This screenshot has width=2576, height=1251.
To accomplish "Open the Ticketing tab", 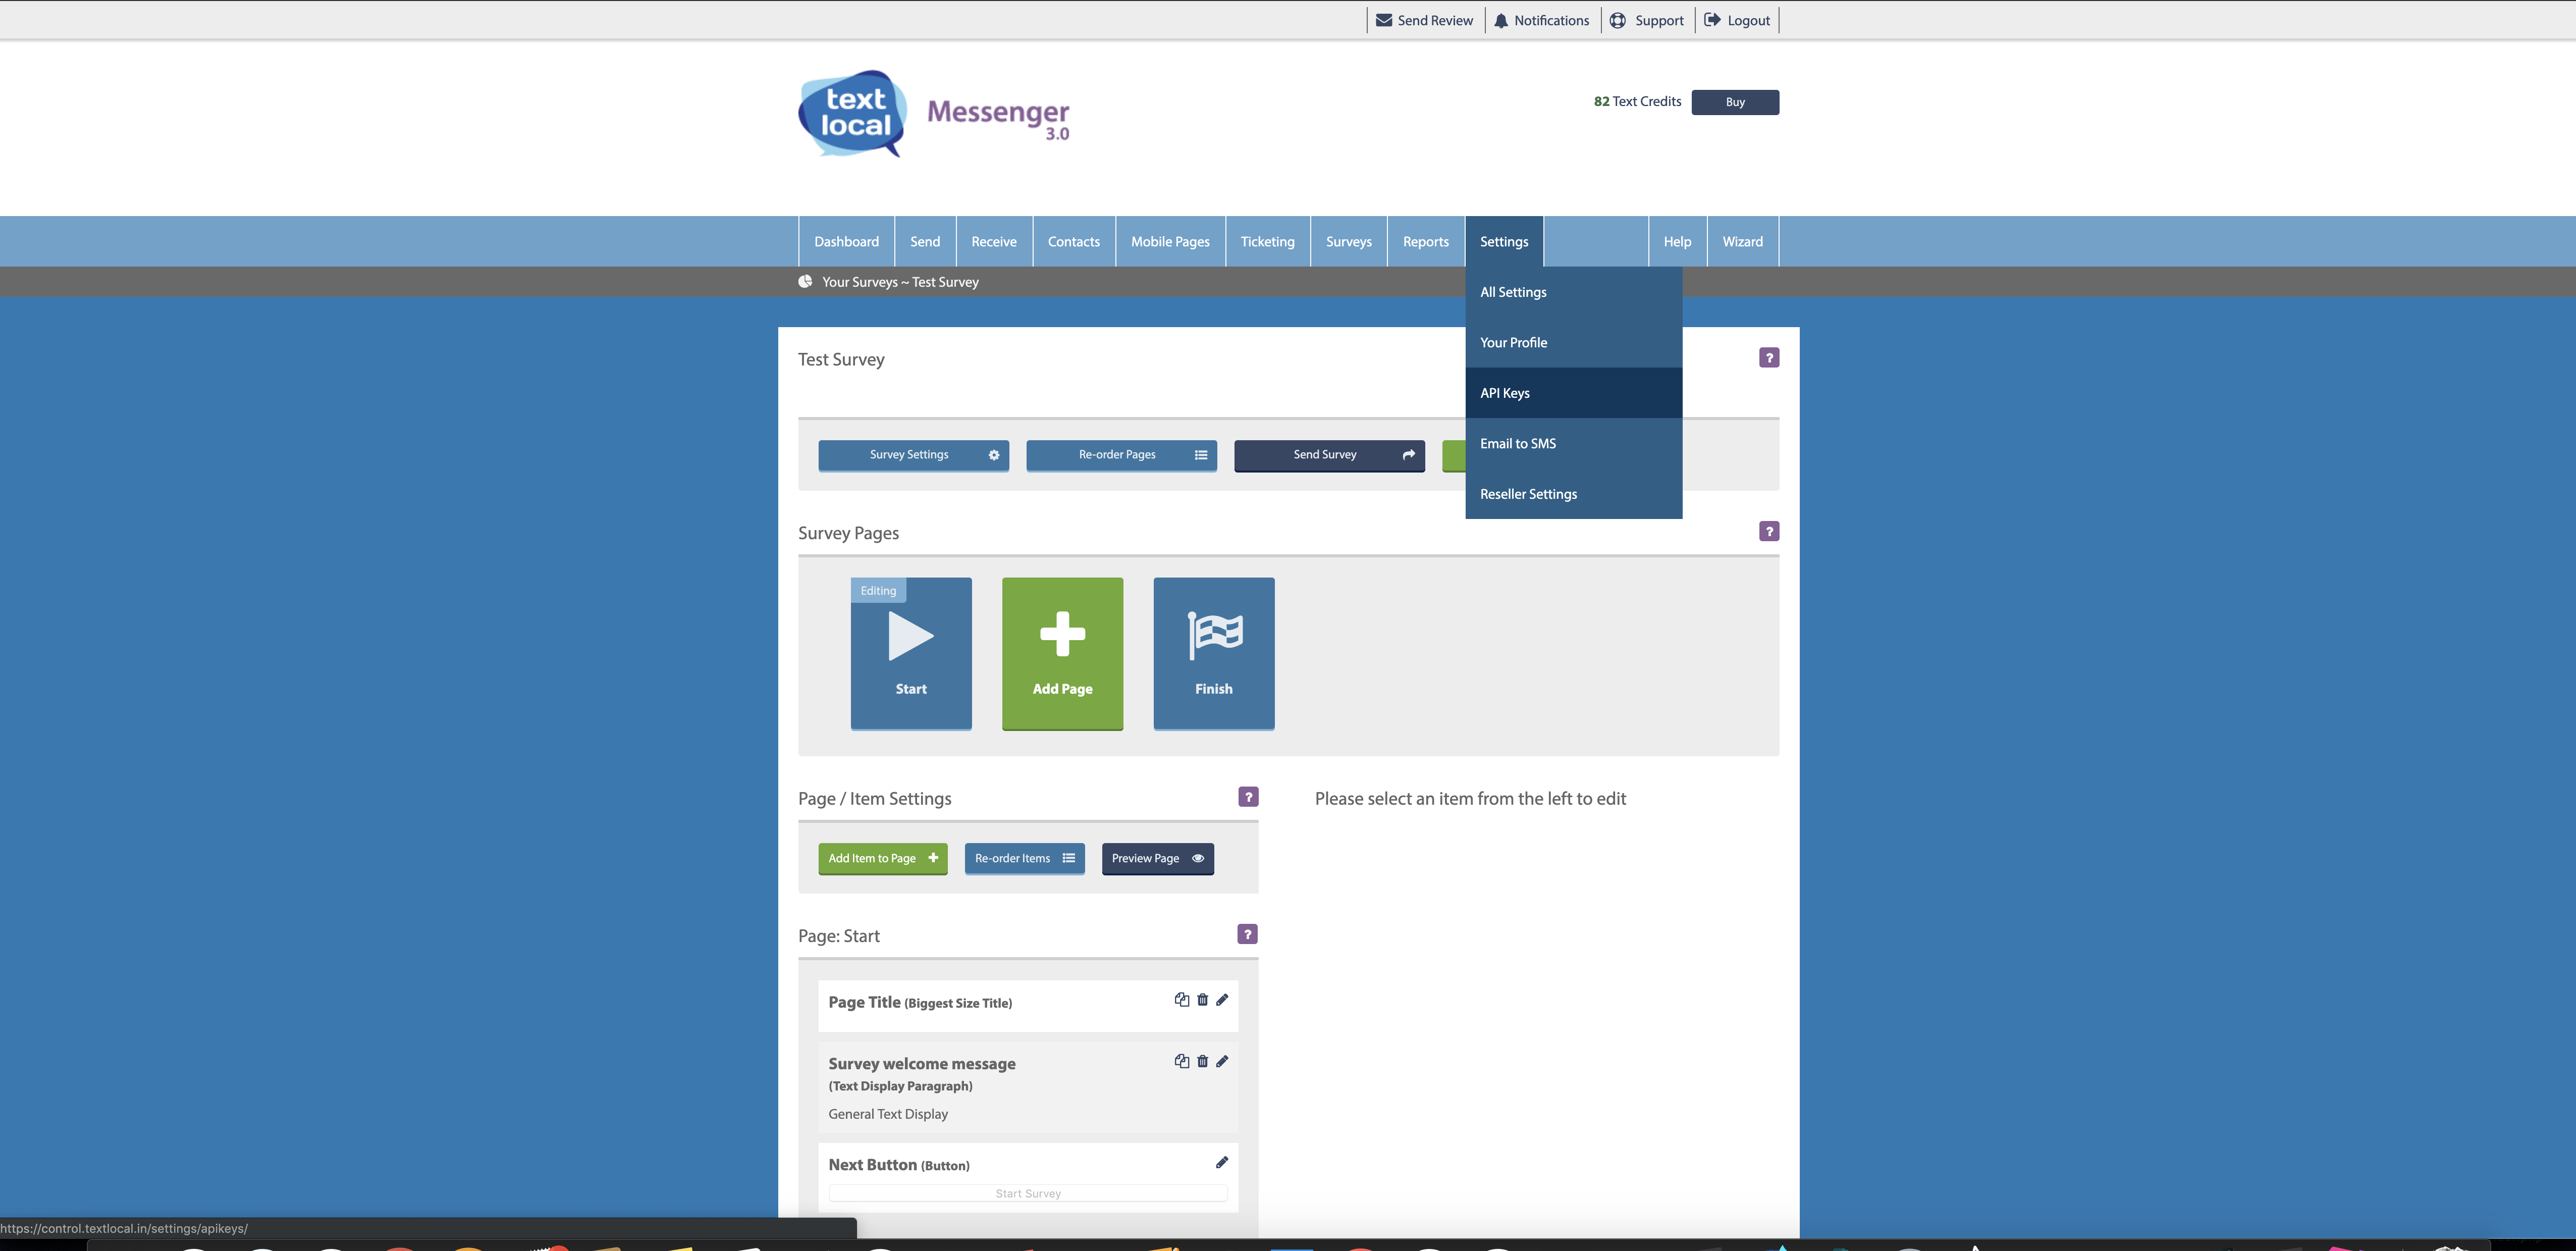I will [x=1267, y=242].
